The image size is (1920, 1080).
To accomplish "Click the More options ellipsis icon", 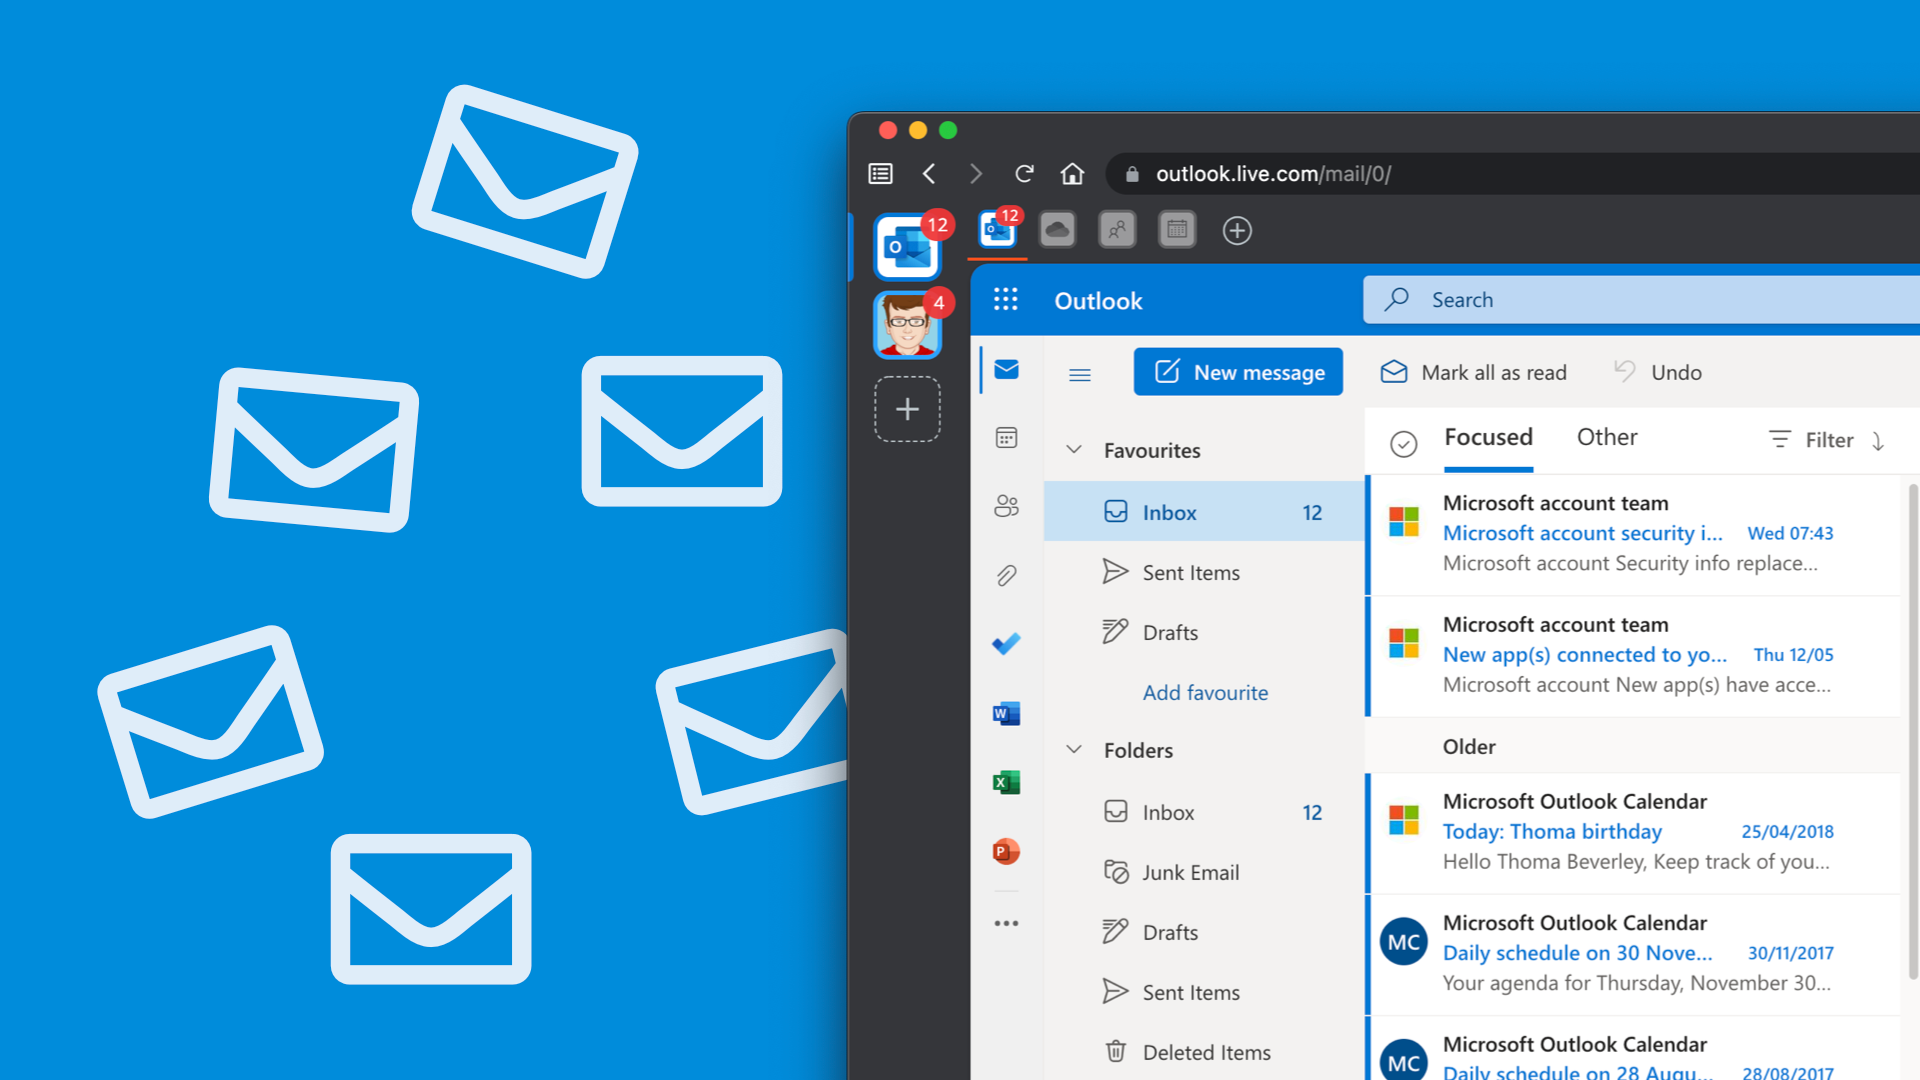I will pyautogui.click(x=1006, y=923).
